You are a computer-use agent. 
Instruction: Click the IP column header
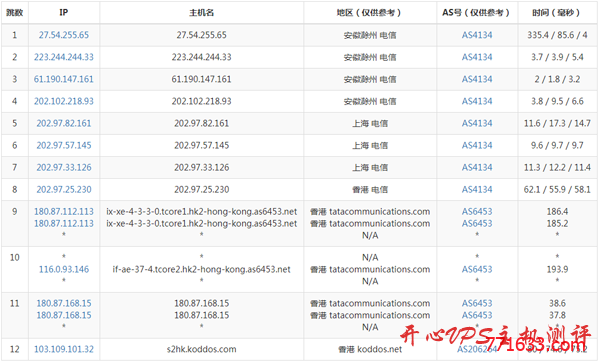click(64, 13)
